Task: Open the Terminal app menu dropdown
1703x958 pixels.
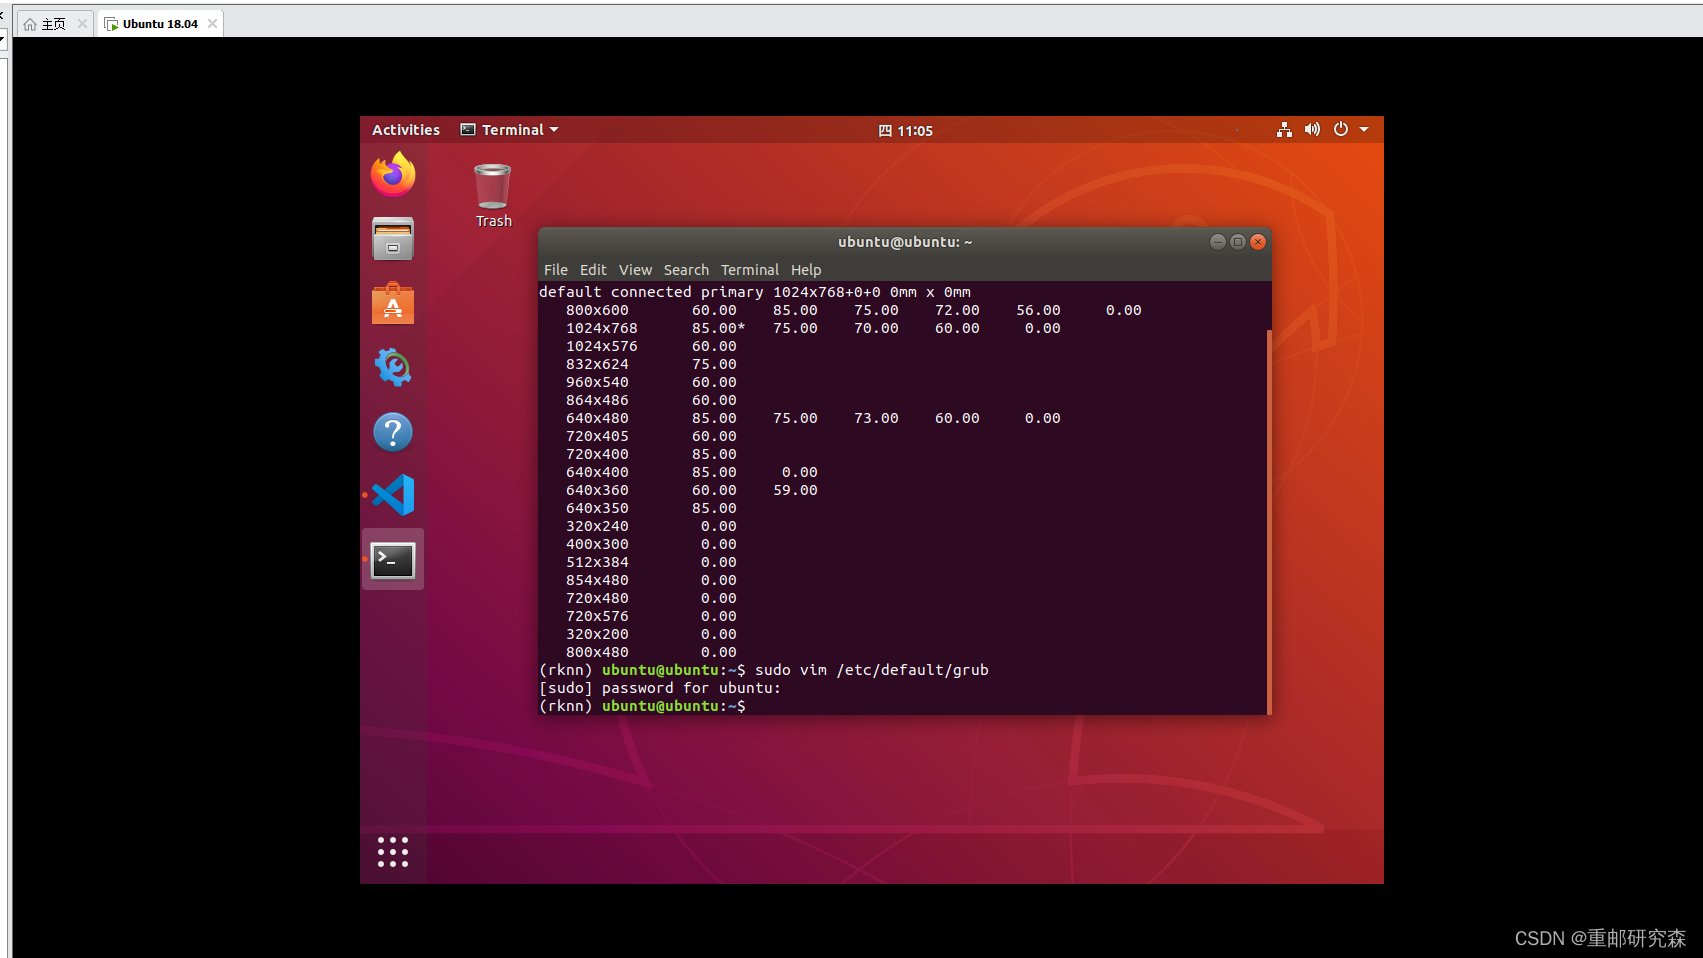Action: click(x=509, y=130)
